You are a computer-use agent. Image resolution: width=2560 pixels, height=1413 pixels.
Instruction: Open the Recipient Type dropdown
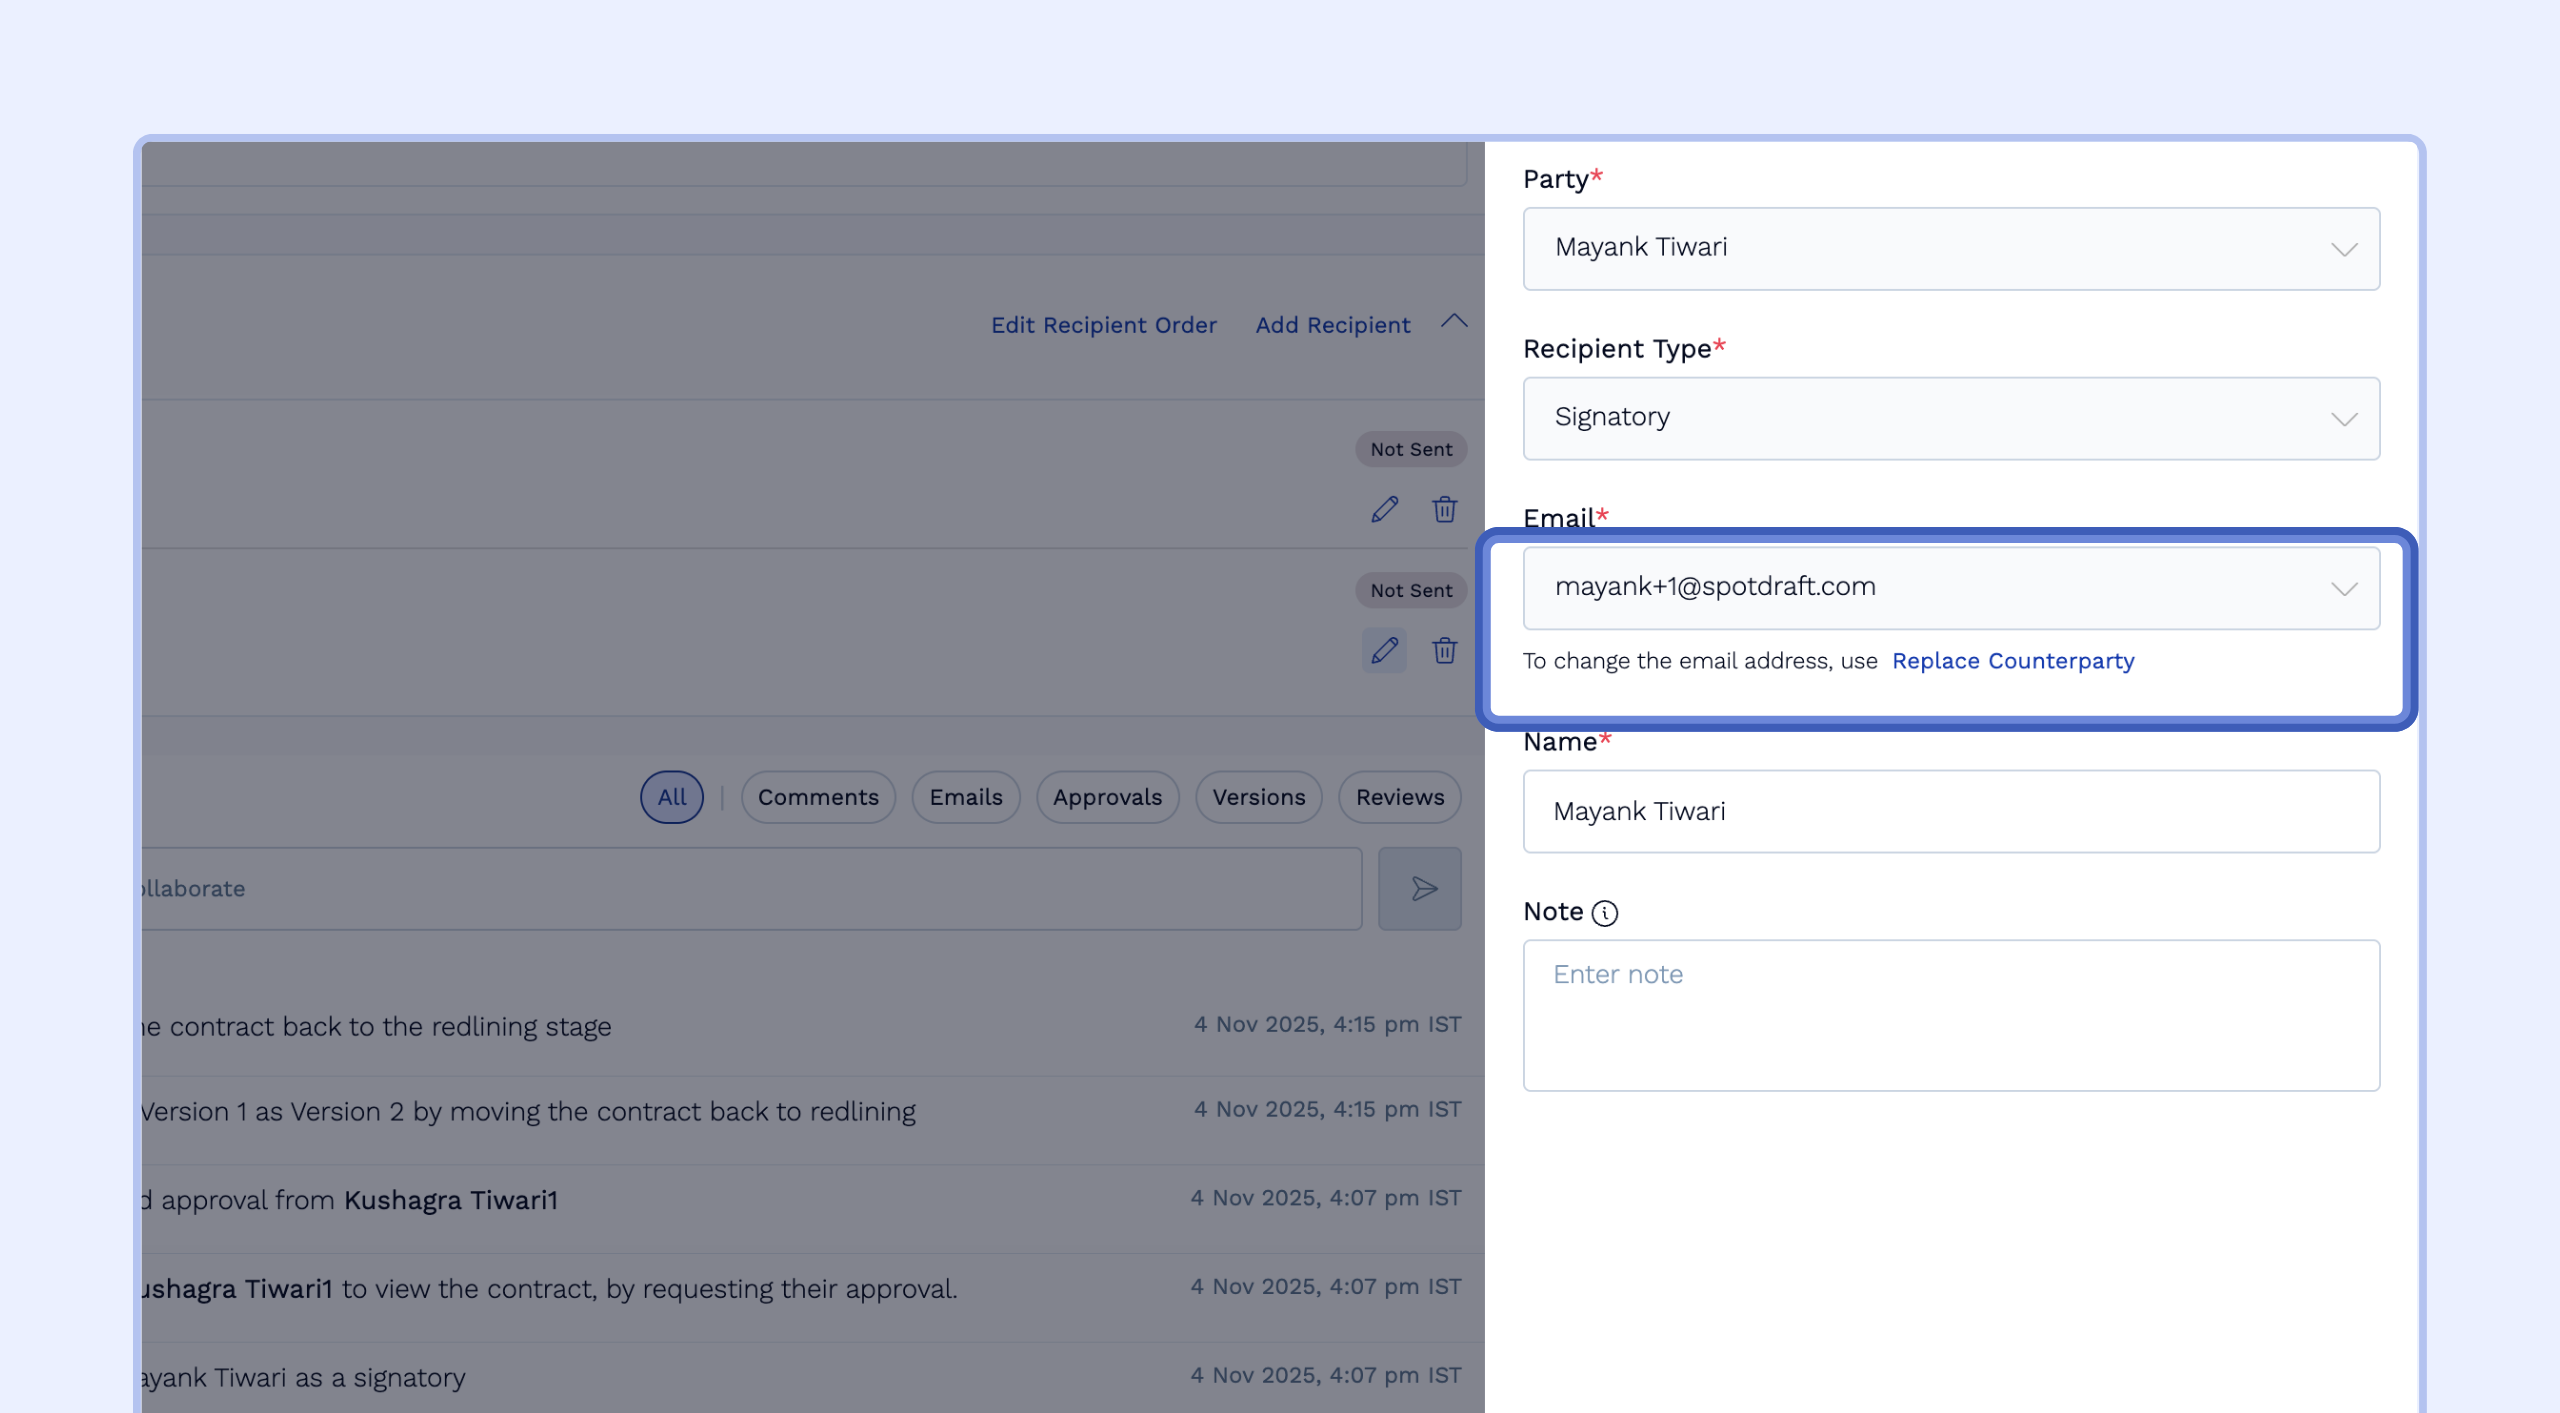coord(1950,418)
